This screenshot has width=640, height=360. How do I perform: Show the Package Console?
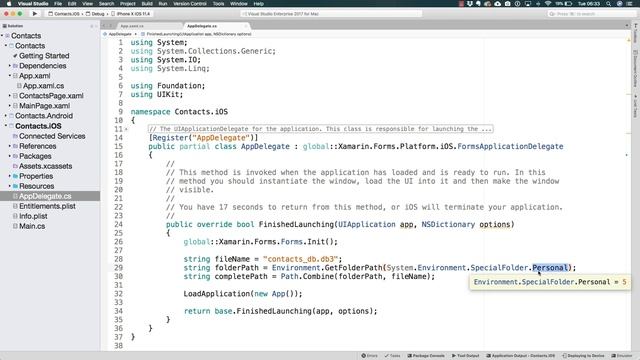(x=426, y=356)
